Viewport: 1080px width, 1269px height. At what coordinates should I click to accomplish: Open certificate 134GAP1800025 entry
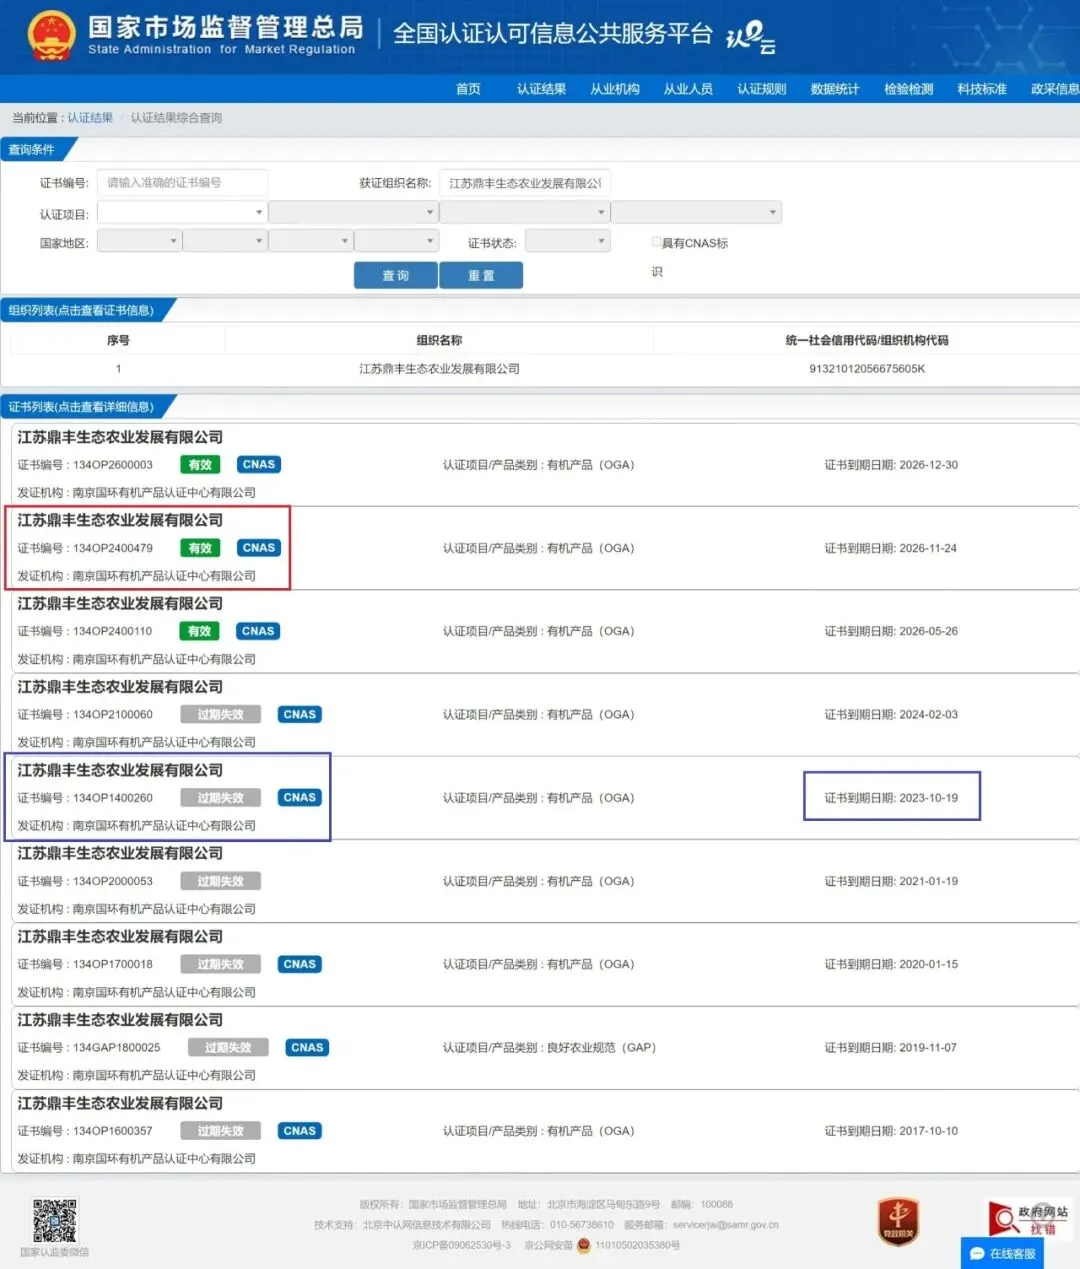tap(545, 1047)
